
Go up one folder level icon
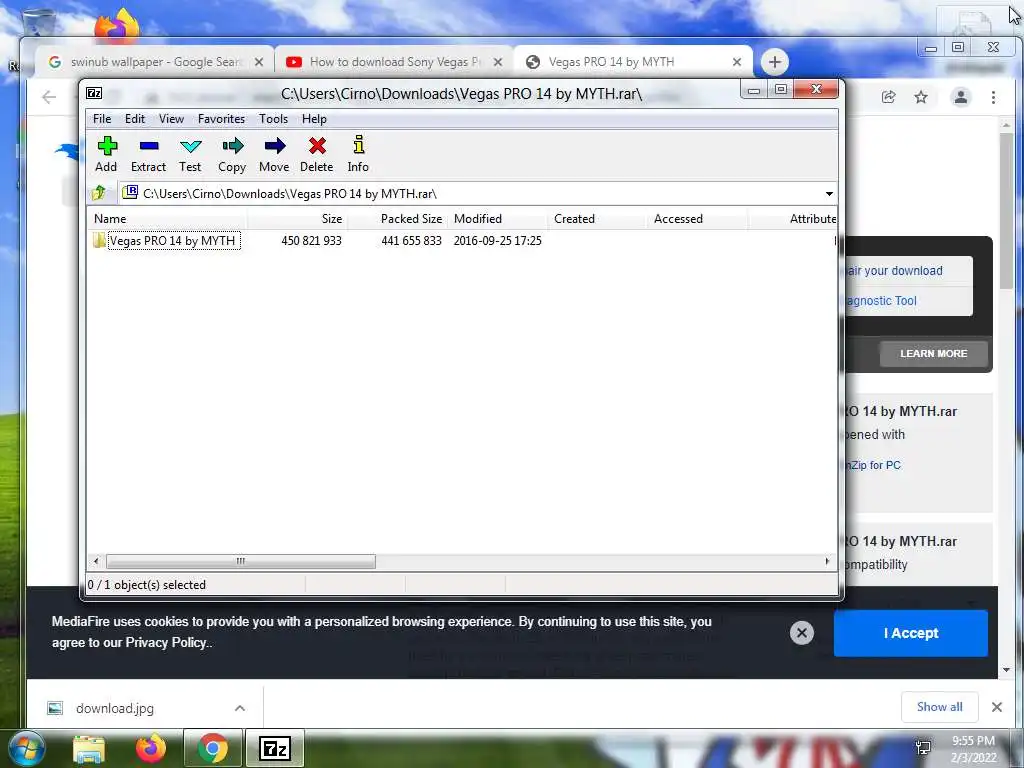[99, 193]
